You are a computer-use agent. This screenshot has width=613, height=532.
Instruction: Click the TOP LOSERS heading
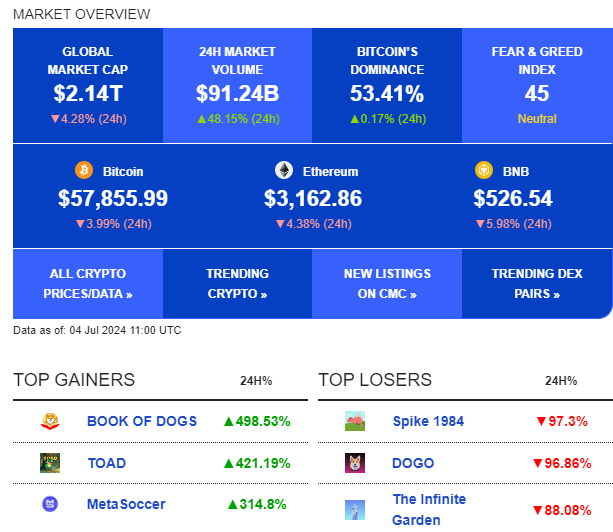[x=375, y=380]
